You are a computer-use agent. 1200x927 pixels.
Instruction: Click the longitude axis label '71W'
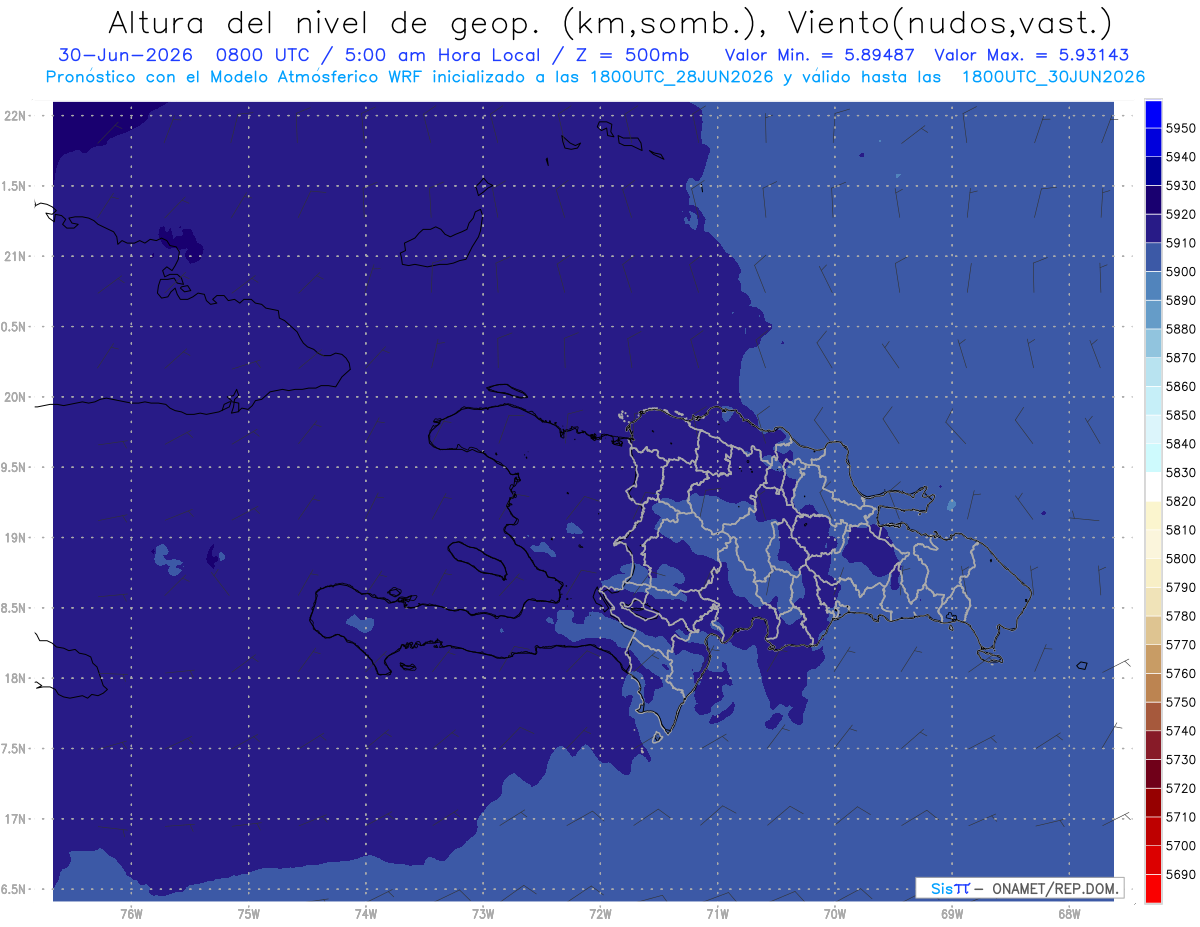717,912
